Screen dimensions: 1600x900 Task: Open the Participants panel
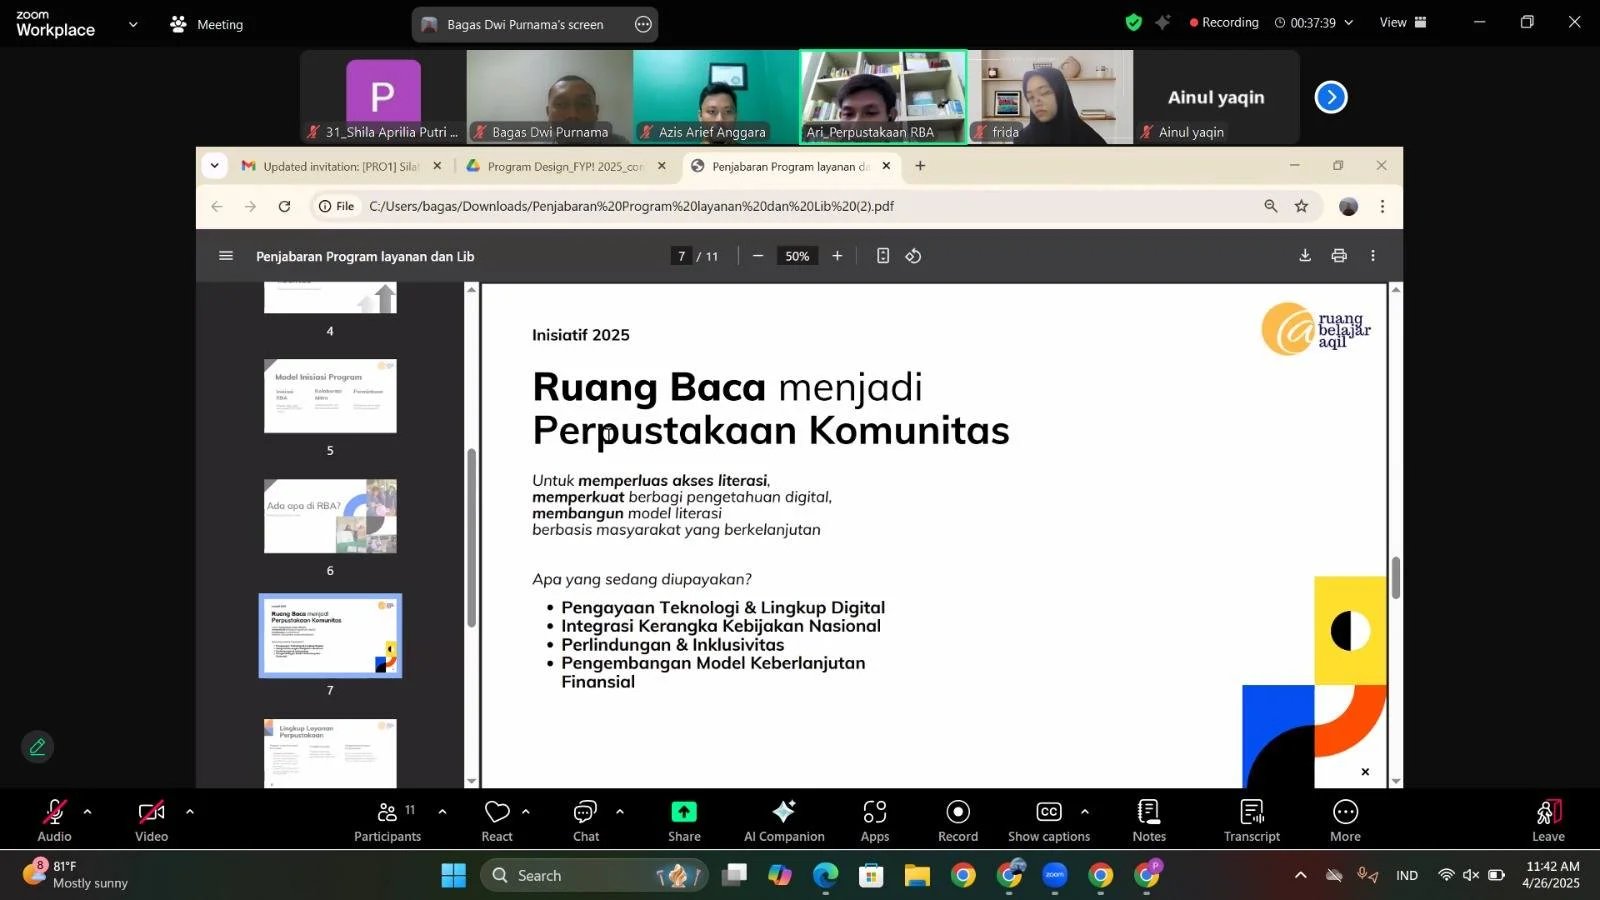(x=387, y=820)
